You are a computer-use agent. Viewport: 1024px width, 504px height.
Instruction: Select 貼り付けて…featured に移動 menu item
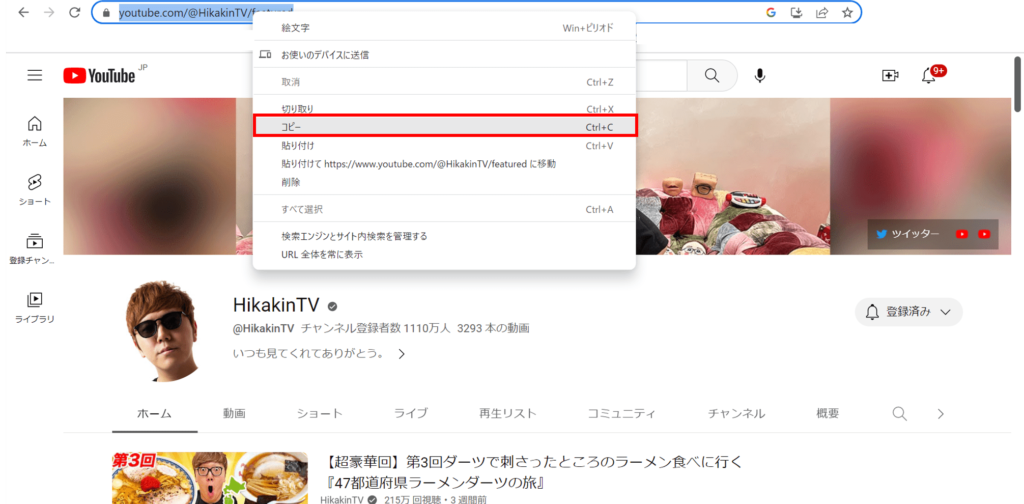[444, 164]
